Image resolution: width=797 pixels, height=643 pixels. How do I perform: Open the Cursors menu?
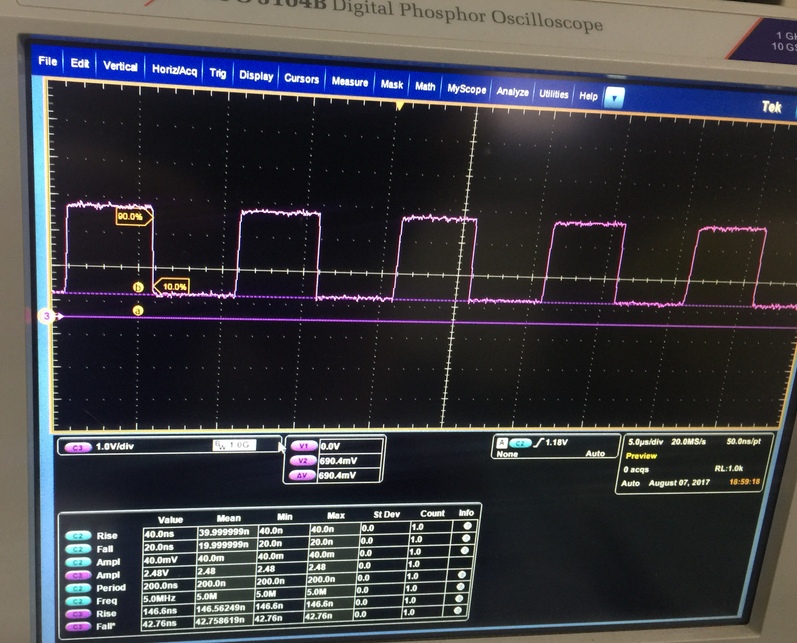pos(301,79)
